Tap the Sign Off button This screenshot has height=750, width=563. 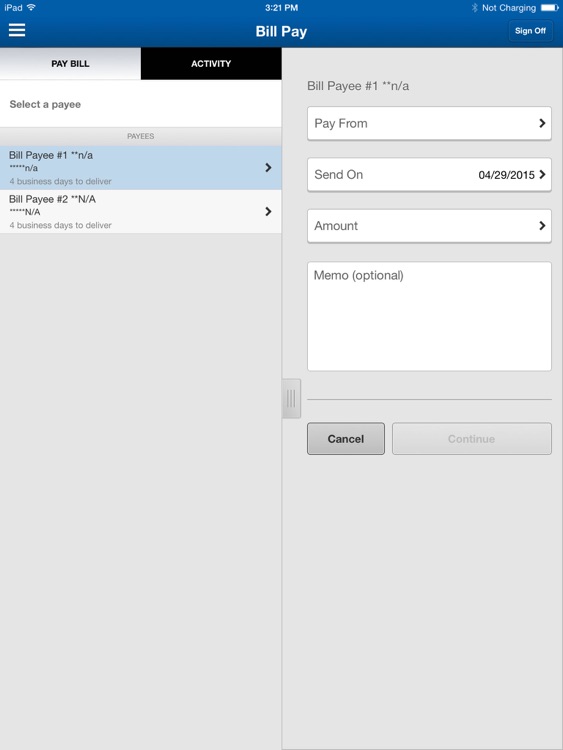pos(530,31)
